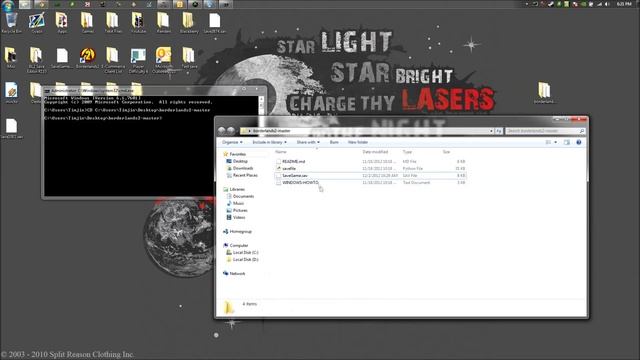Image resolution: width=640 pixels, height=360 pixels.
Task: Open the Youtube folder on desktop
Action: click(x=138, y=22)
